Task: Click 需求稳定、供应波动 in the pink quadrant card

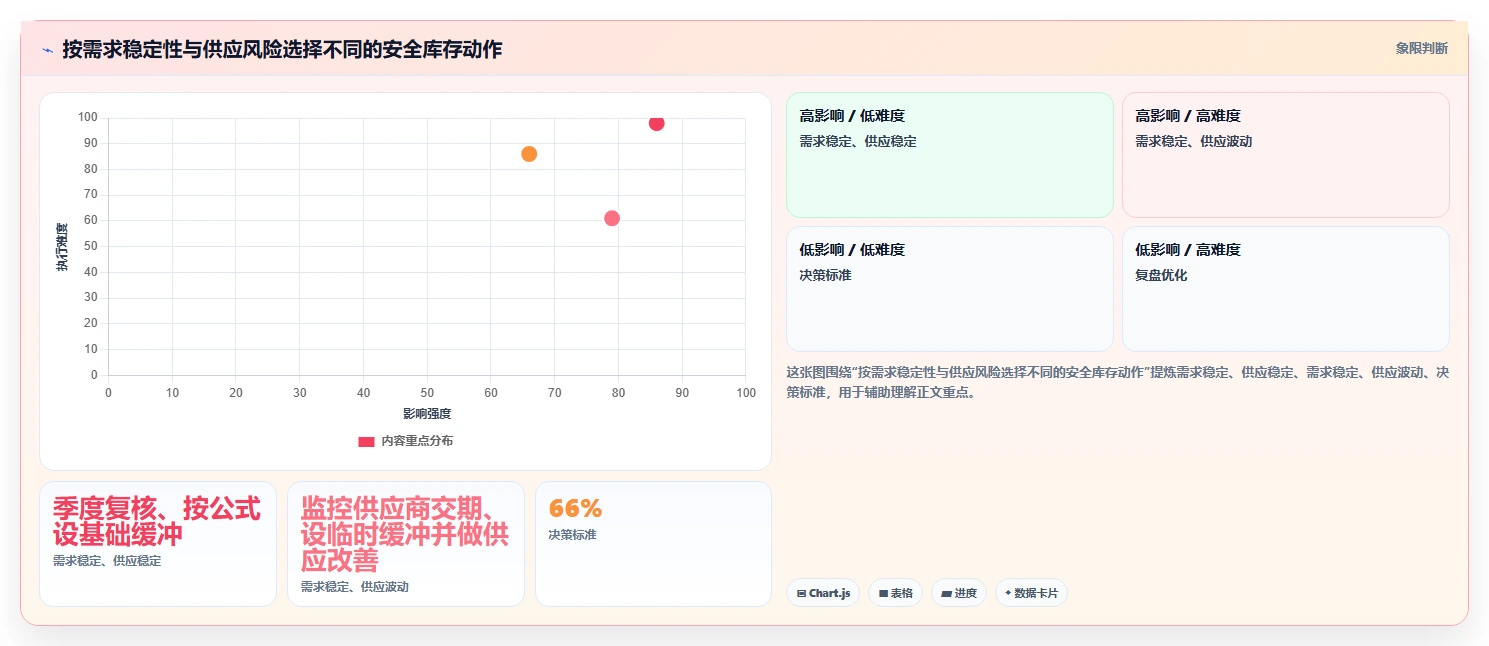Action: pyautogui.click(x=1194, y=142)
